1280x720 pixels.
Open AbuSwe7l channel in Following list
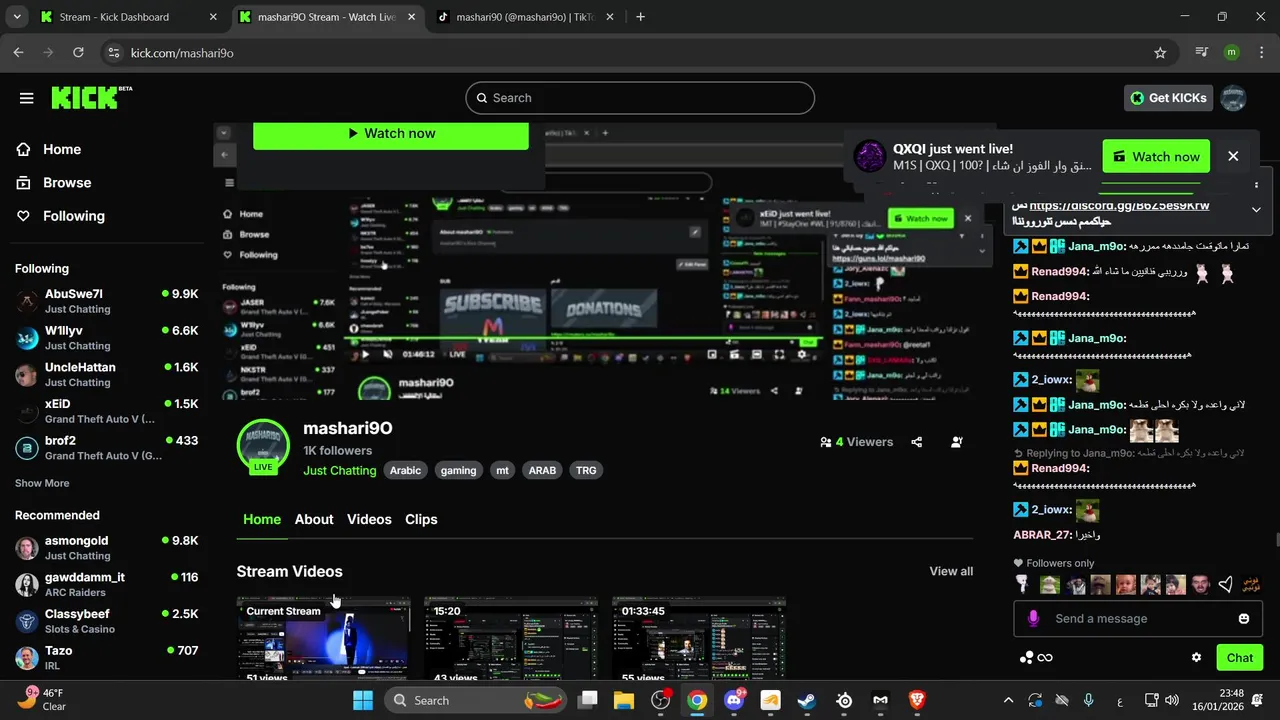[106, 301]
